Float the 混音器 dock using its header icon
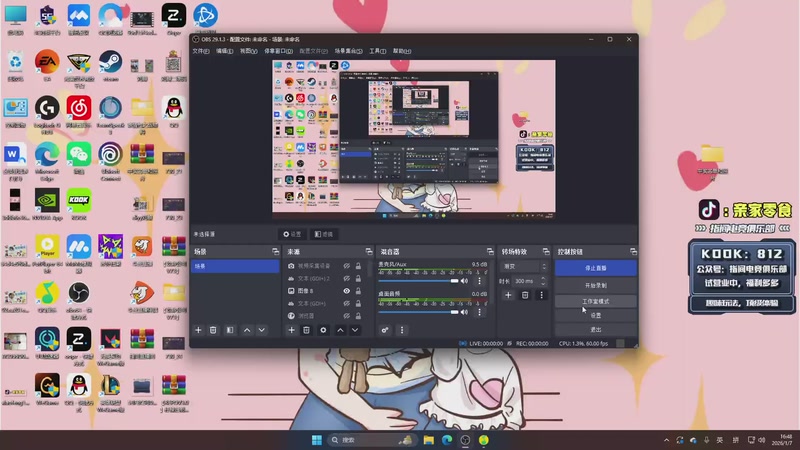The image size is (800, 450). tap(490, 252)
